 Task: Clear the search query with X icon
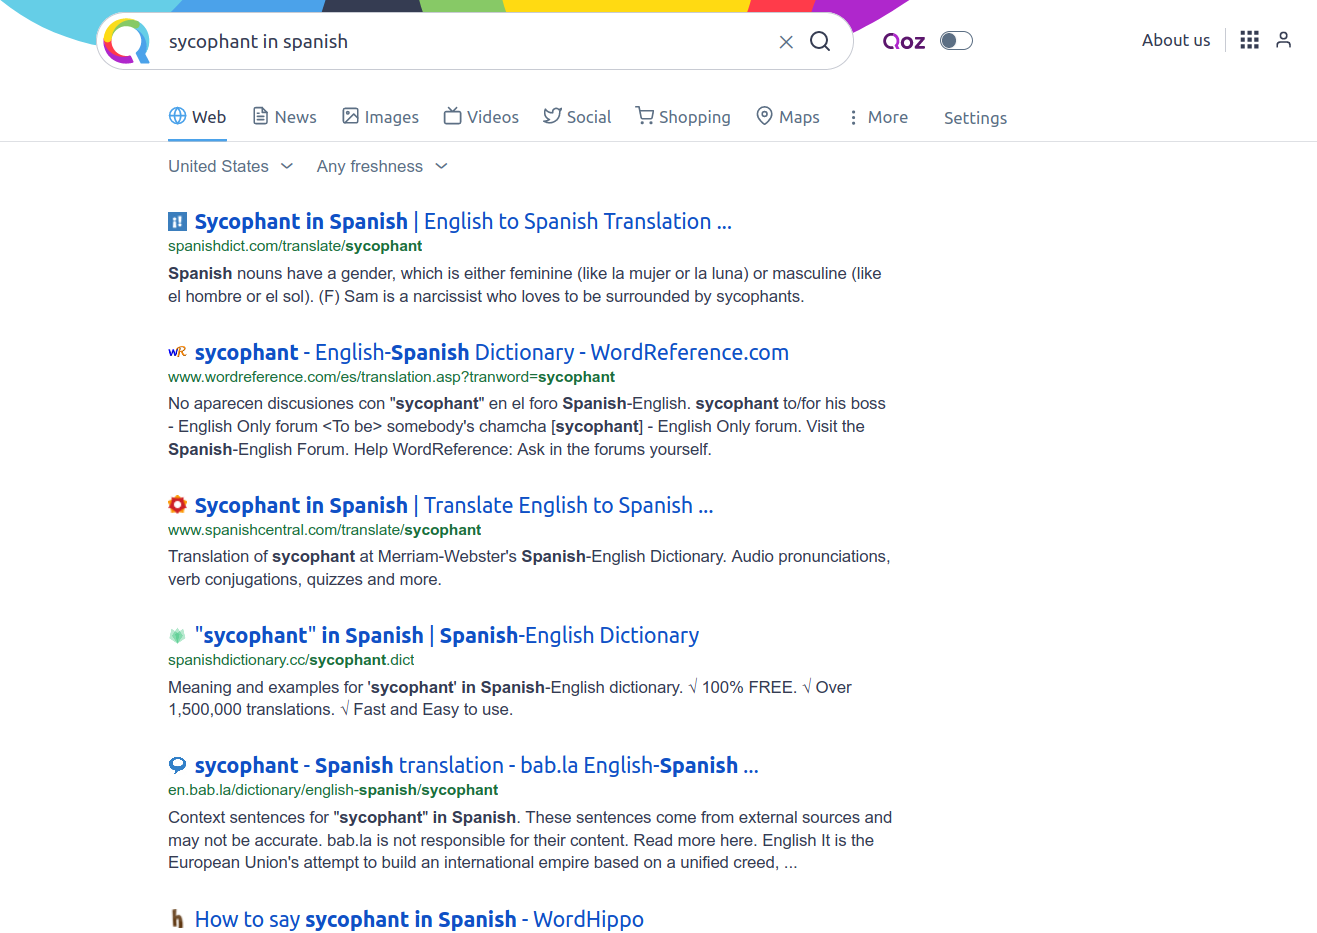click(786, 42)
